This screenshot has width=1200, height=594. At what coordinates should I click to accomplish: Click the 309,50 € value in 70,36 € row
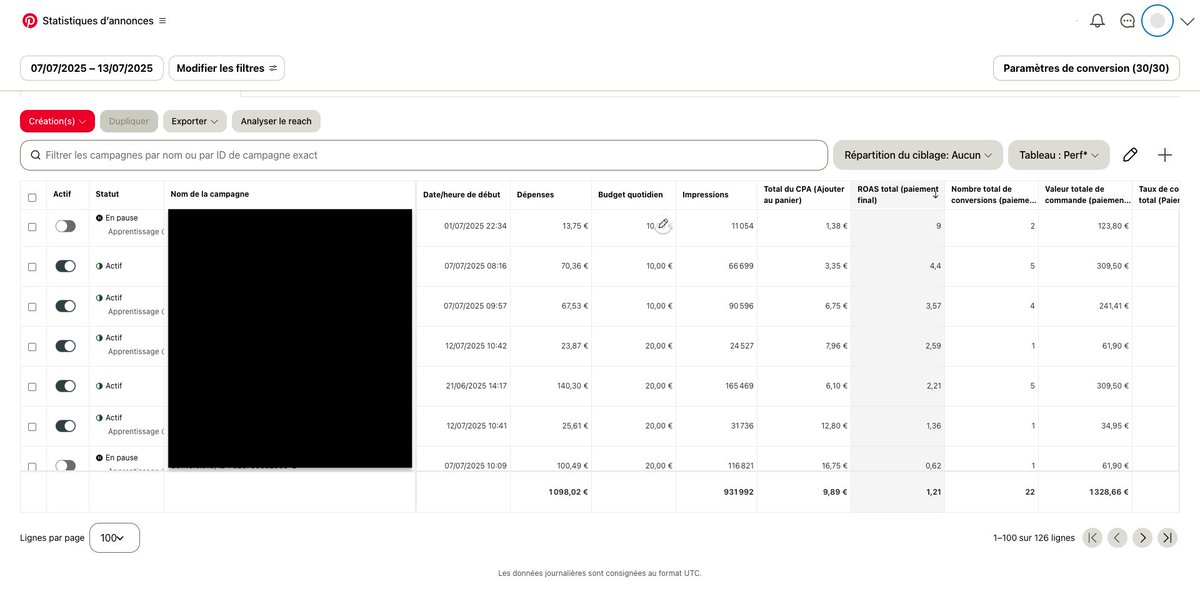[1110, 266]
